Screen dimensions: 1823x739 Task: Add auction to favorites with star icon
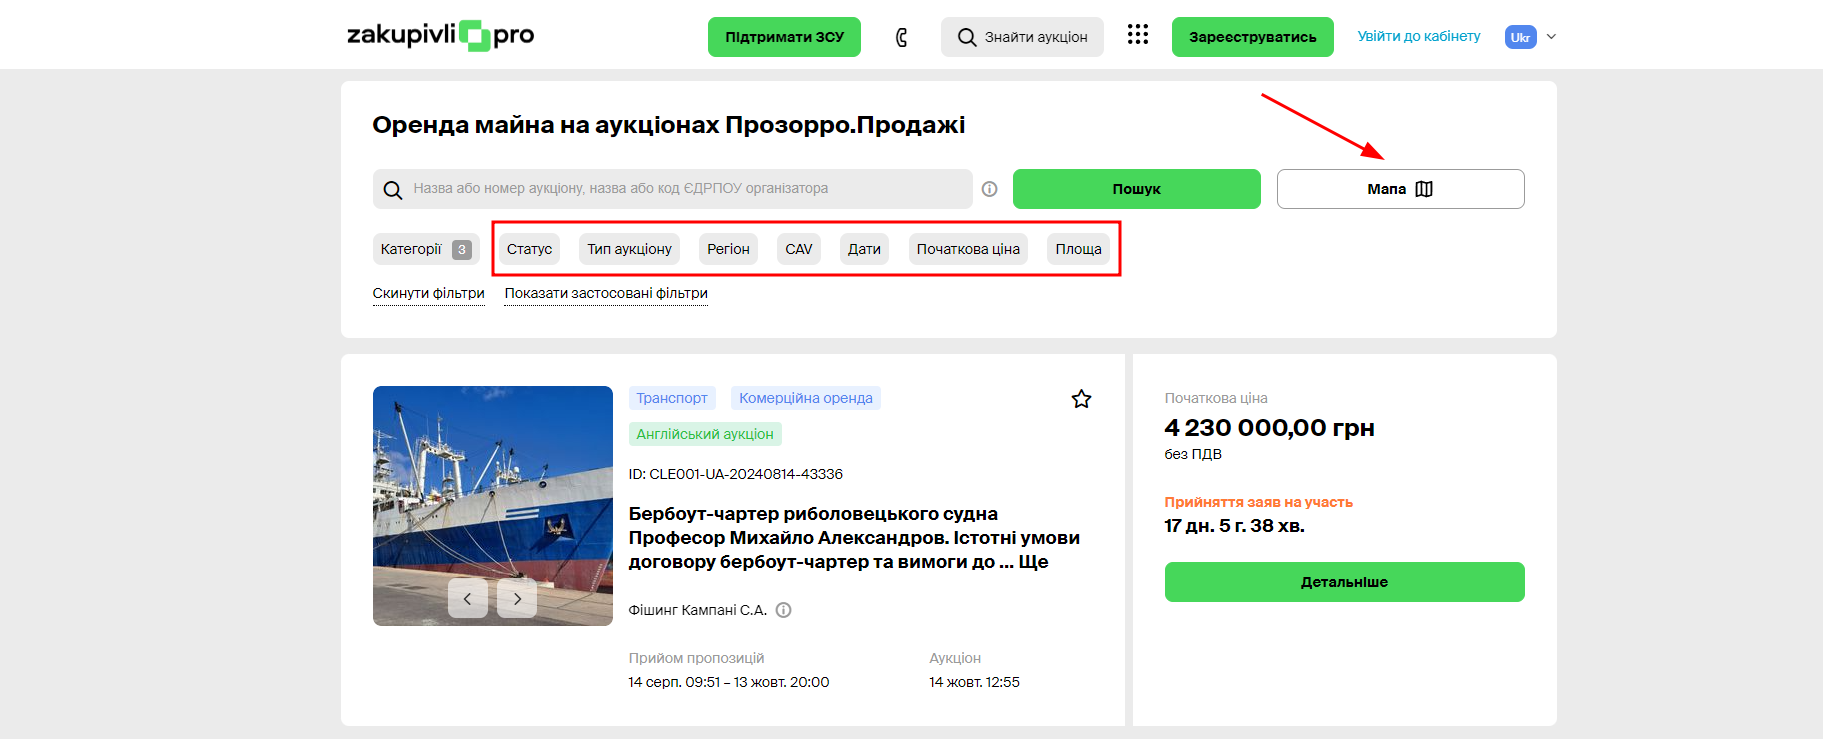[x=1081, y=399]
